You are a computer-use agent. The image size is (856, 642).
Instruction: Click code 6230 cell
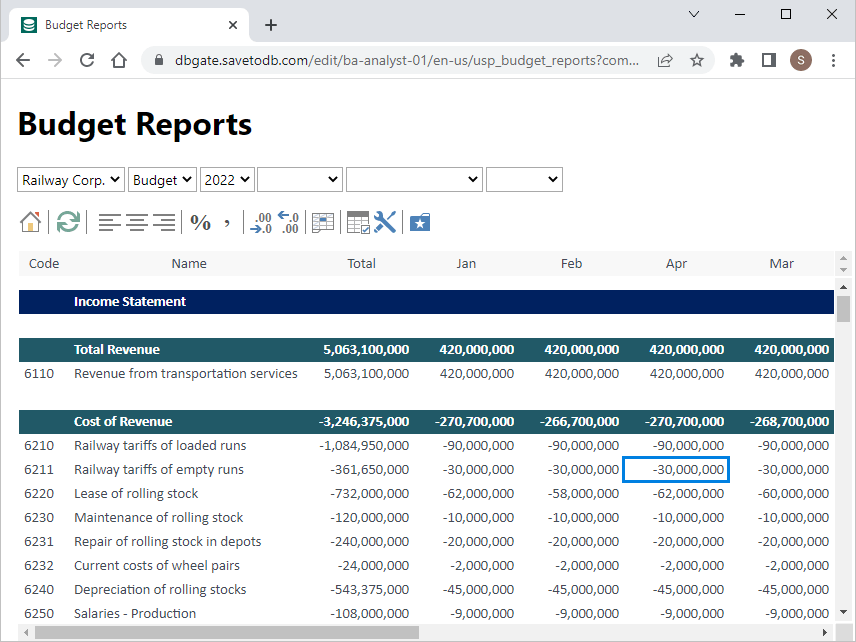pyautogui.click(x=39, y=518)
